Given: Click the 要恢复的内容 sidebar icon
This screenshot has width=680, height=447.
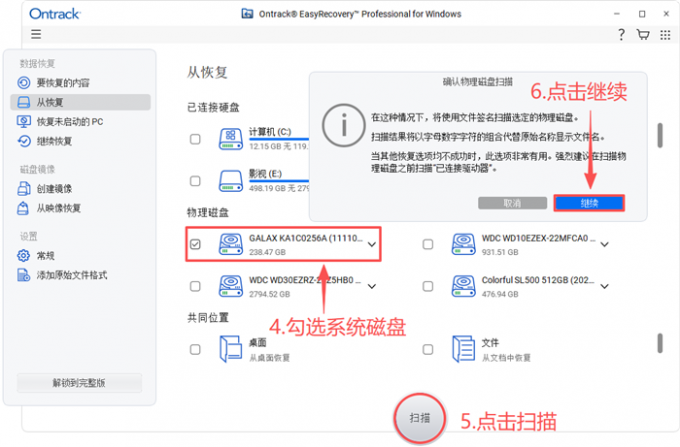Looking at the screenshot, I should 24,82.
